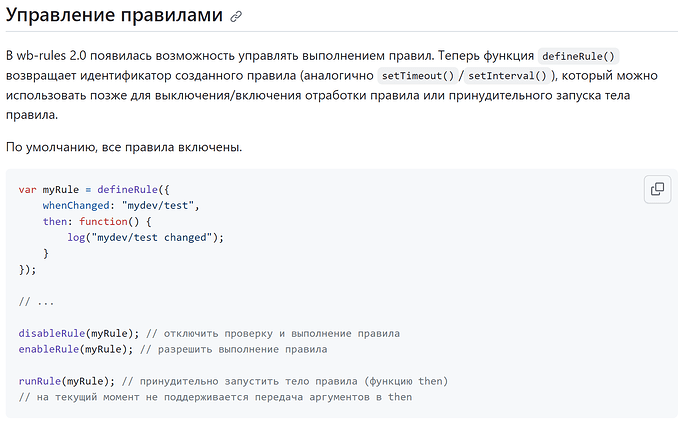Screen dimensions: 690x421
Task: Click the anchor link icon beside the heading
Action: [236, 17]
